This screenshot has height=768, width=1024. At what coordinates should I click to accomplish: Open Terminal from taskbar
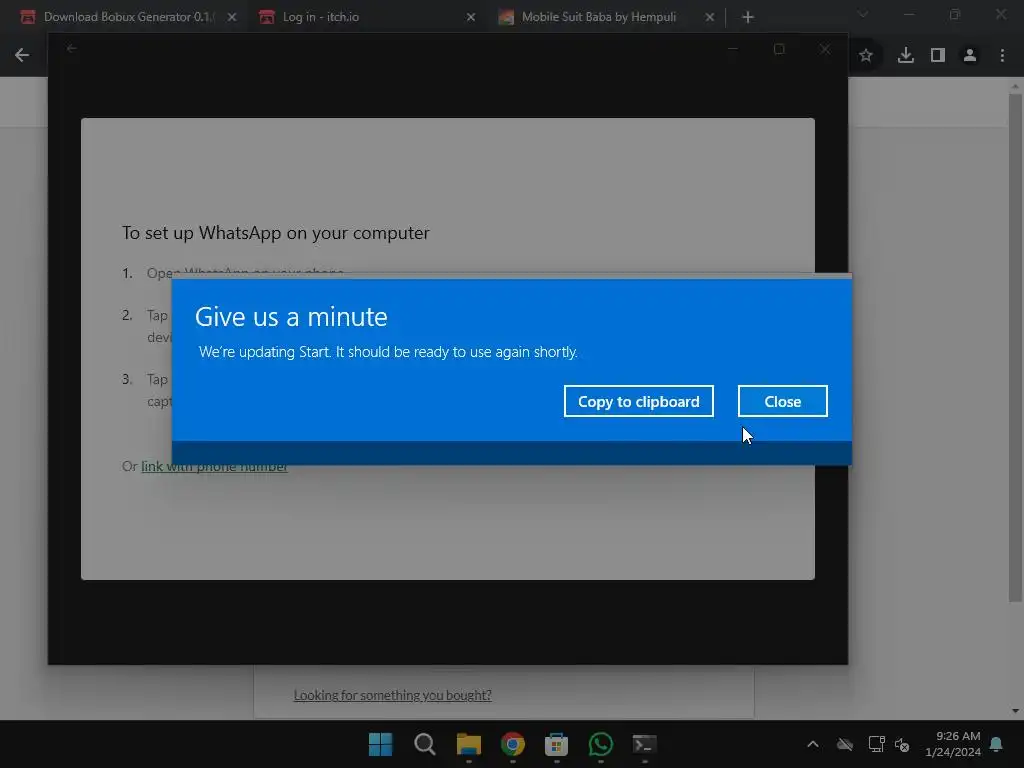click(x=645, y=744)
